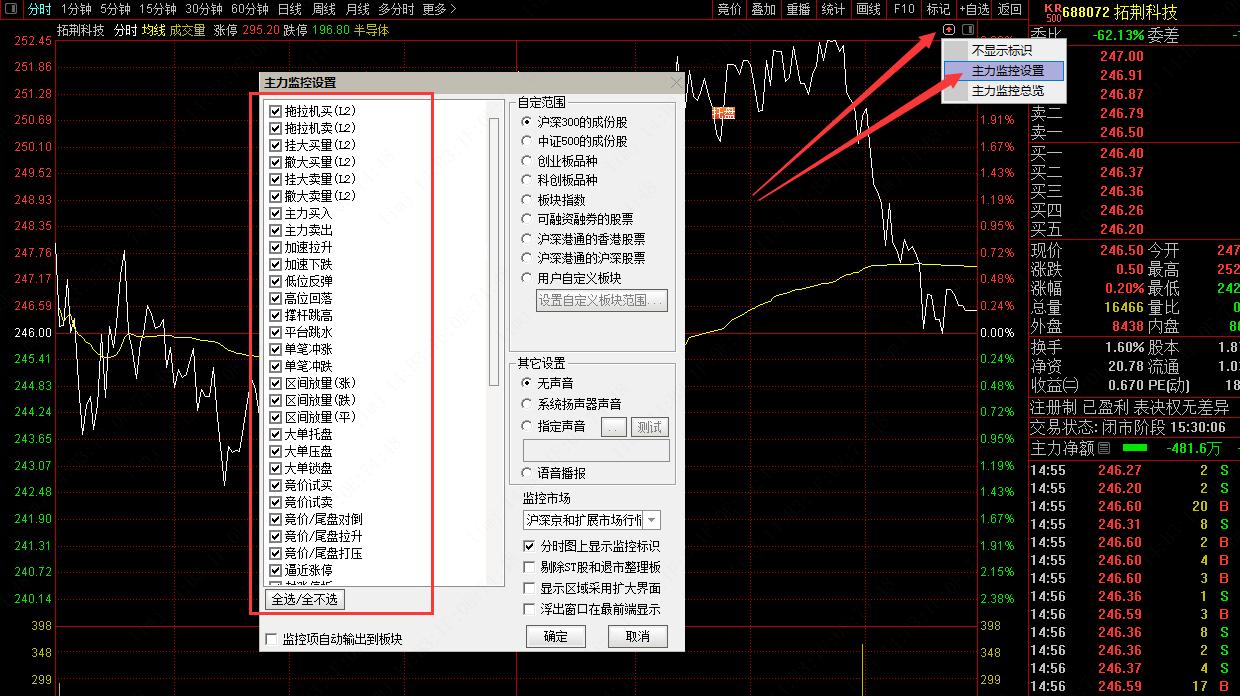Click the red monitor marker icon above chart
This screenshot has height=696, width=1240.
point(949,30)
